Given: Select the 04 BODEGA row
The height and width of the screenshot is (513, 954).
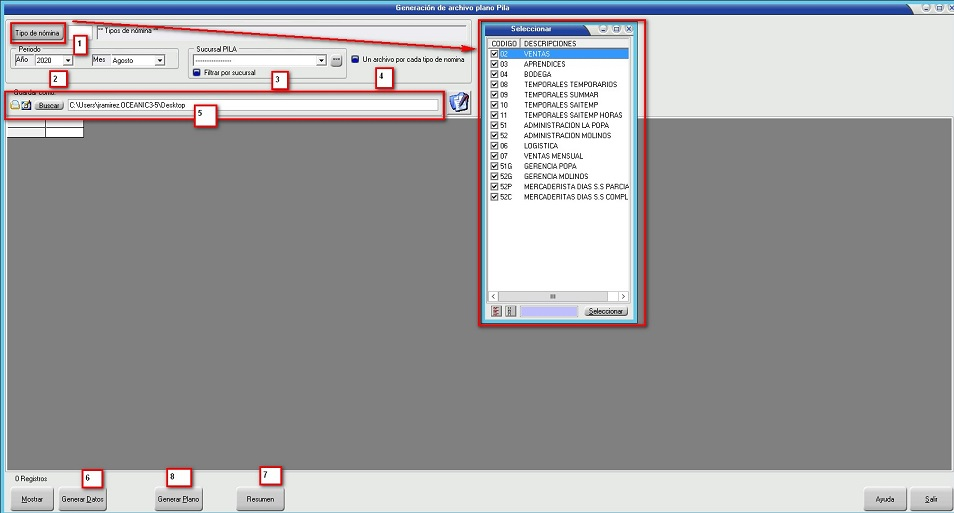Looking at the screenshot, I should [x=550, y=74].
